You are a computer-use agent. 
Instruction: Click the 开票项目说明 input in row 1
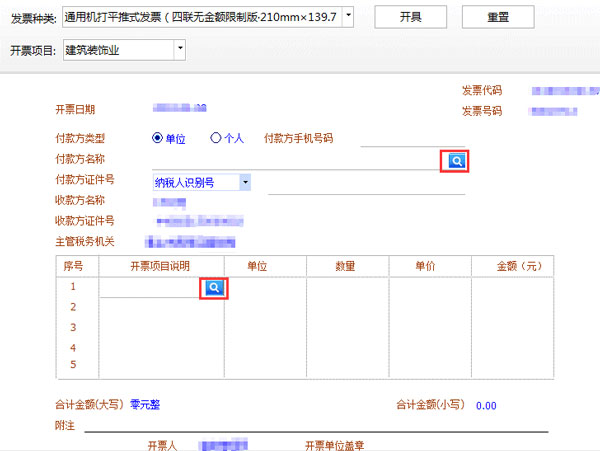tap(152, 288)
